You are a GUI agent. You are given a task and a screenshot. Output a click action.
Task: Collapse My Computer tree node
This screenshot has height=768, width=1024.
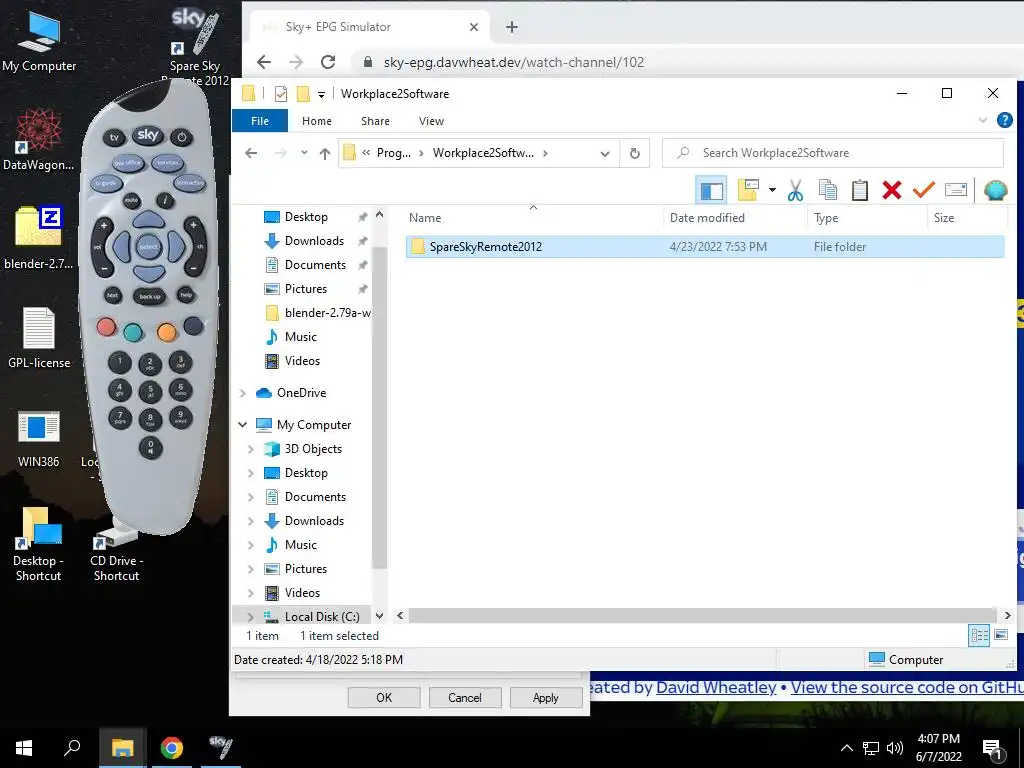point(243,424)
